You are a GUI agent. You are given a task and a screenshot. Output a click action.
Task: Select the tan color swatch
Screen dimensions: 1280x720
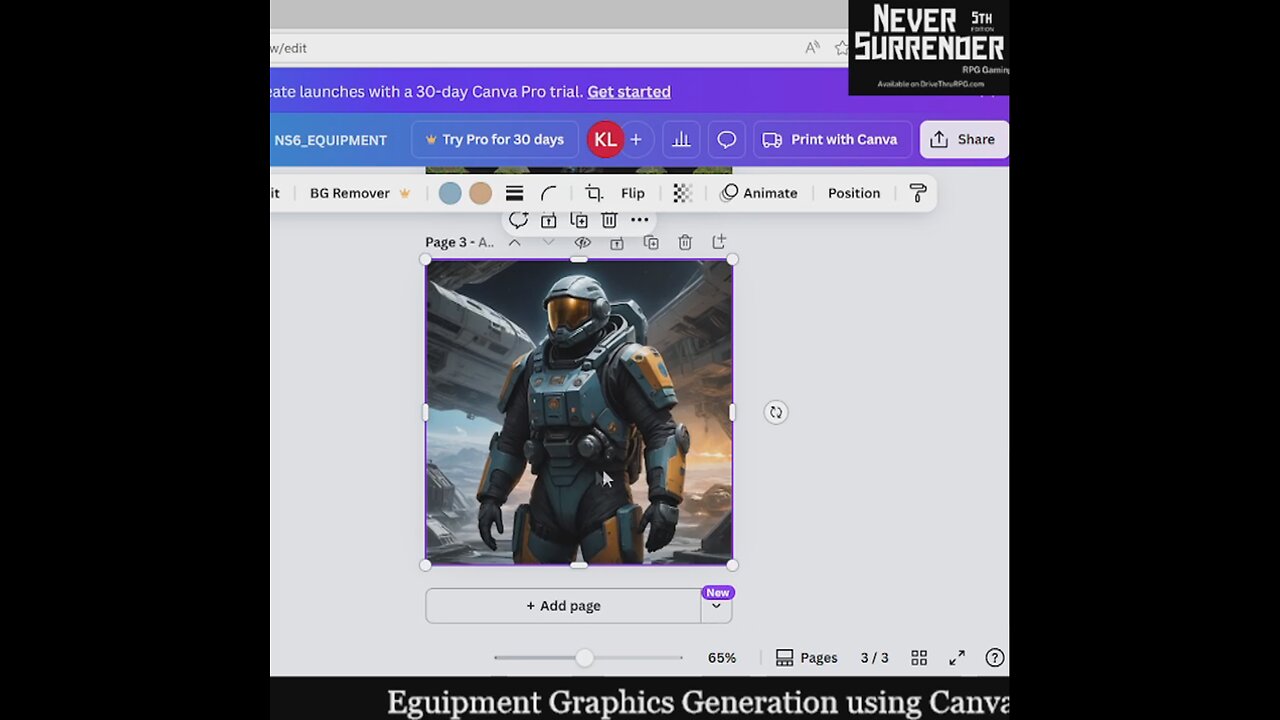pos(481,193)
